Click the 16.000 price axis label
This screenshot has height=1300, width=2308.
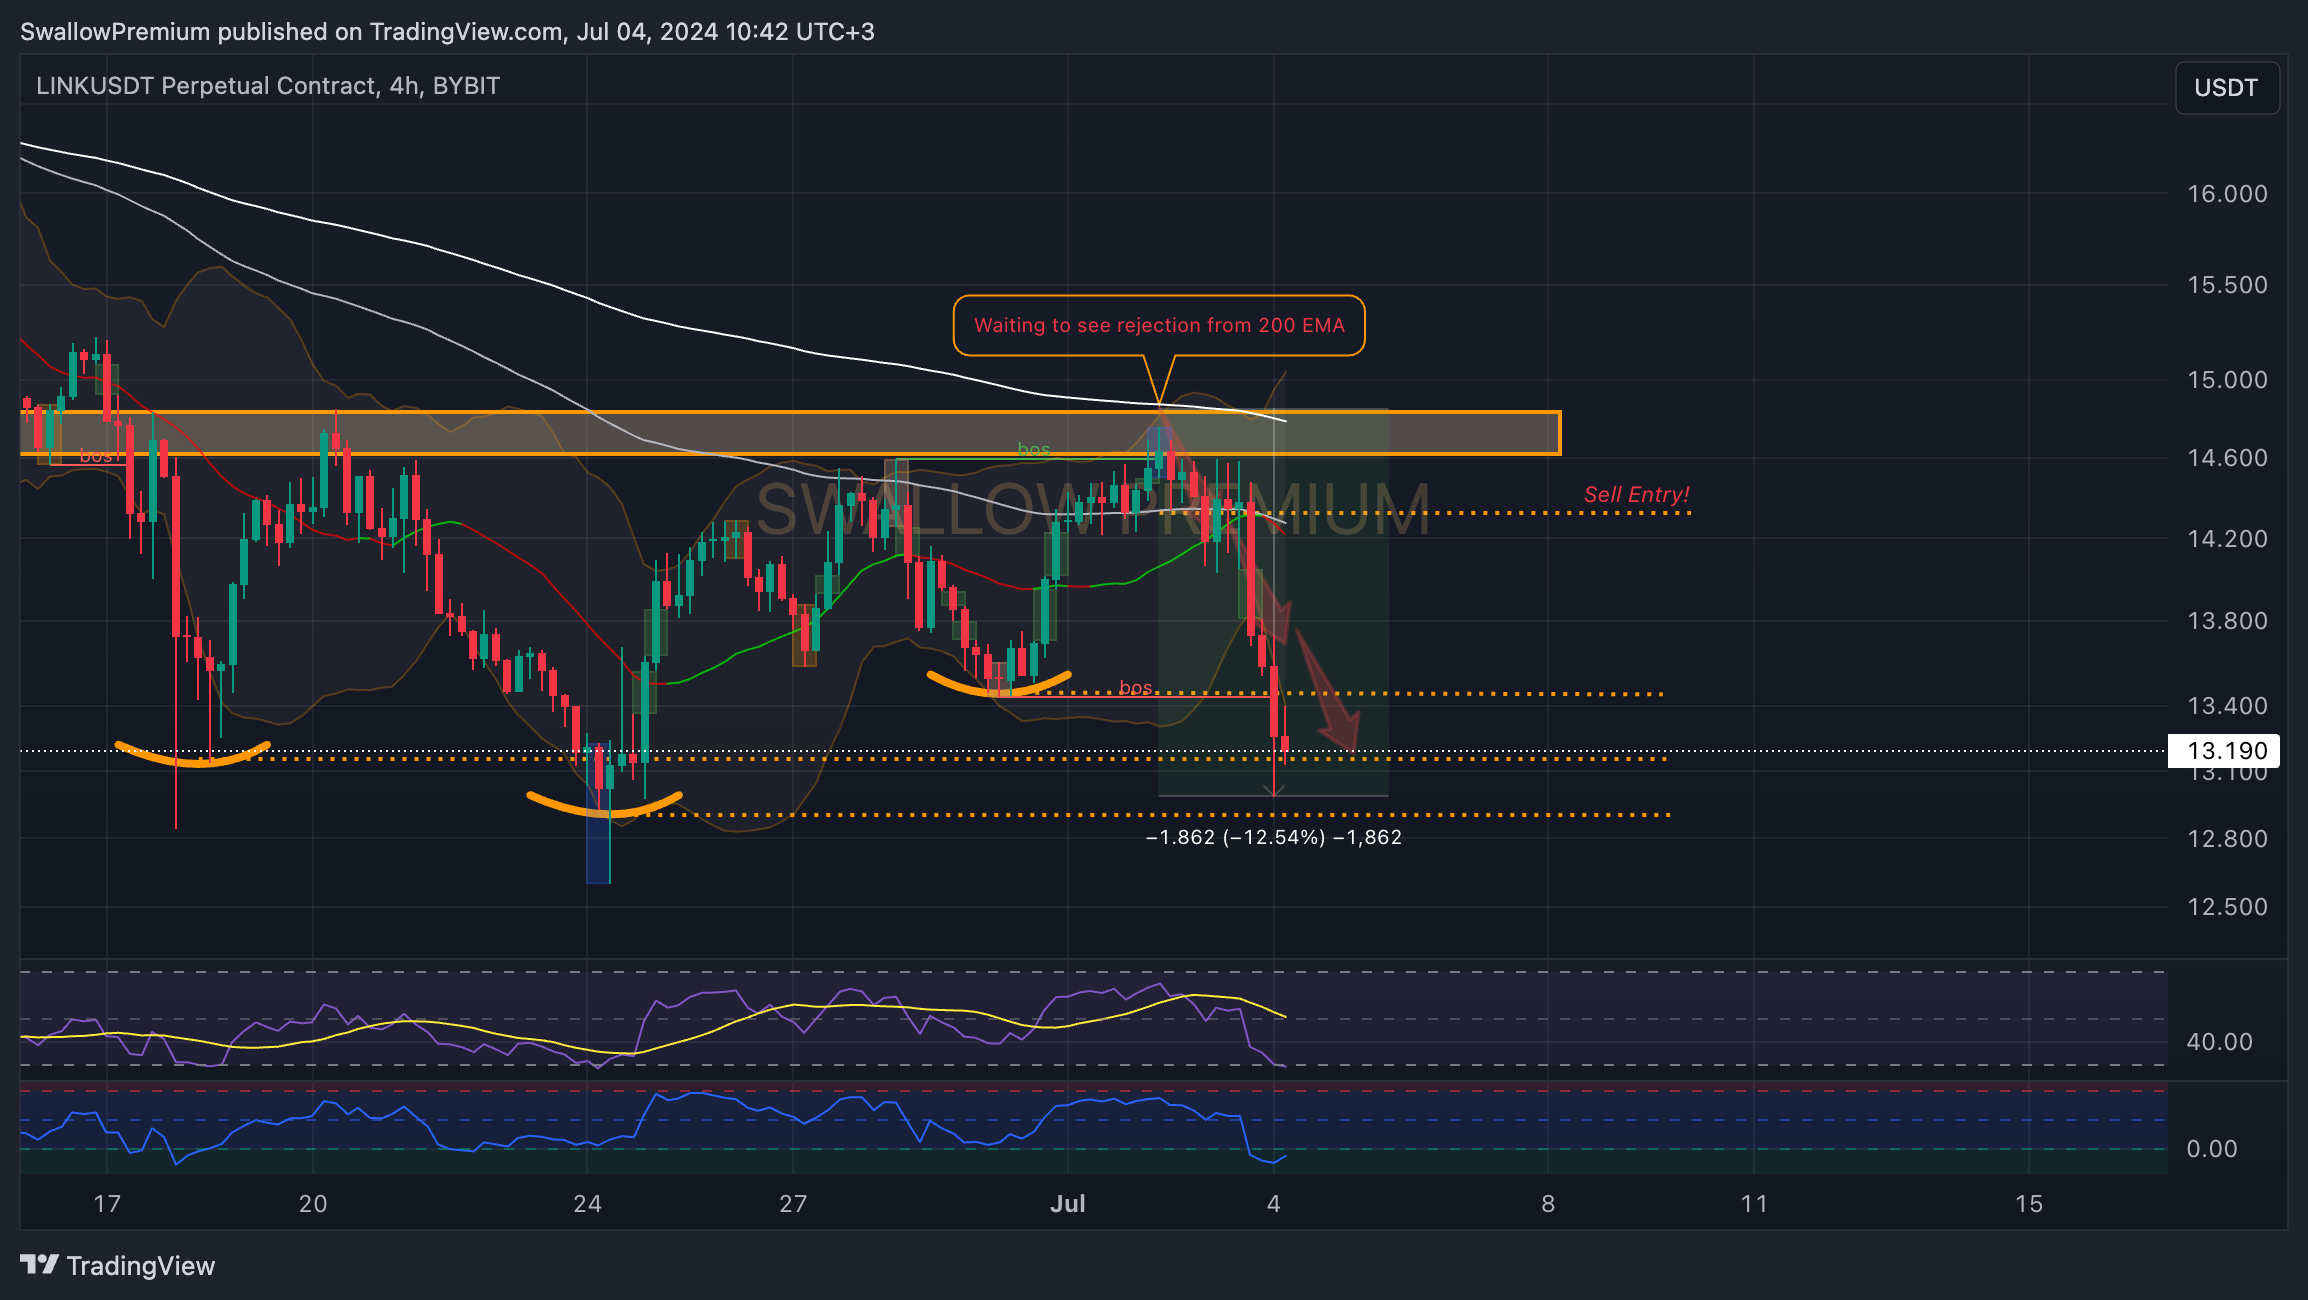[2227, 194]
